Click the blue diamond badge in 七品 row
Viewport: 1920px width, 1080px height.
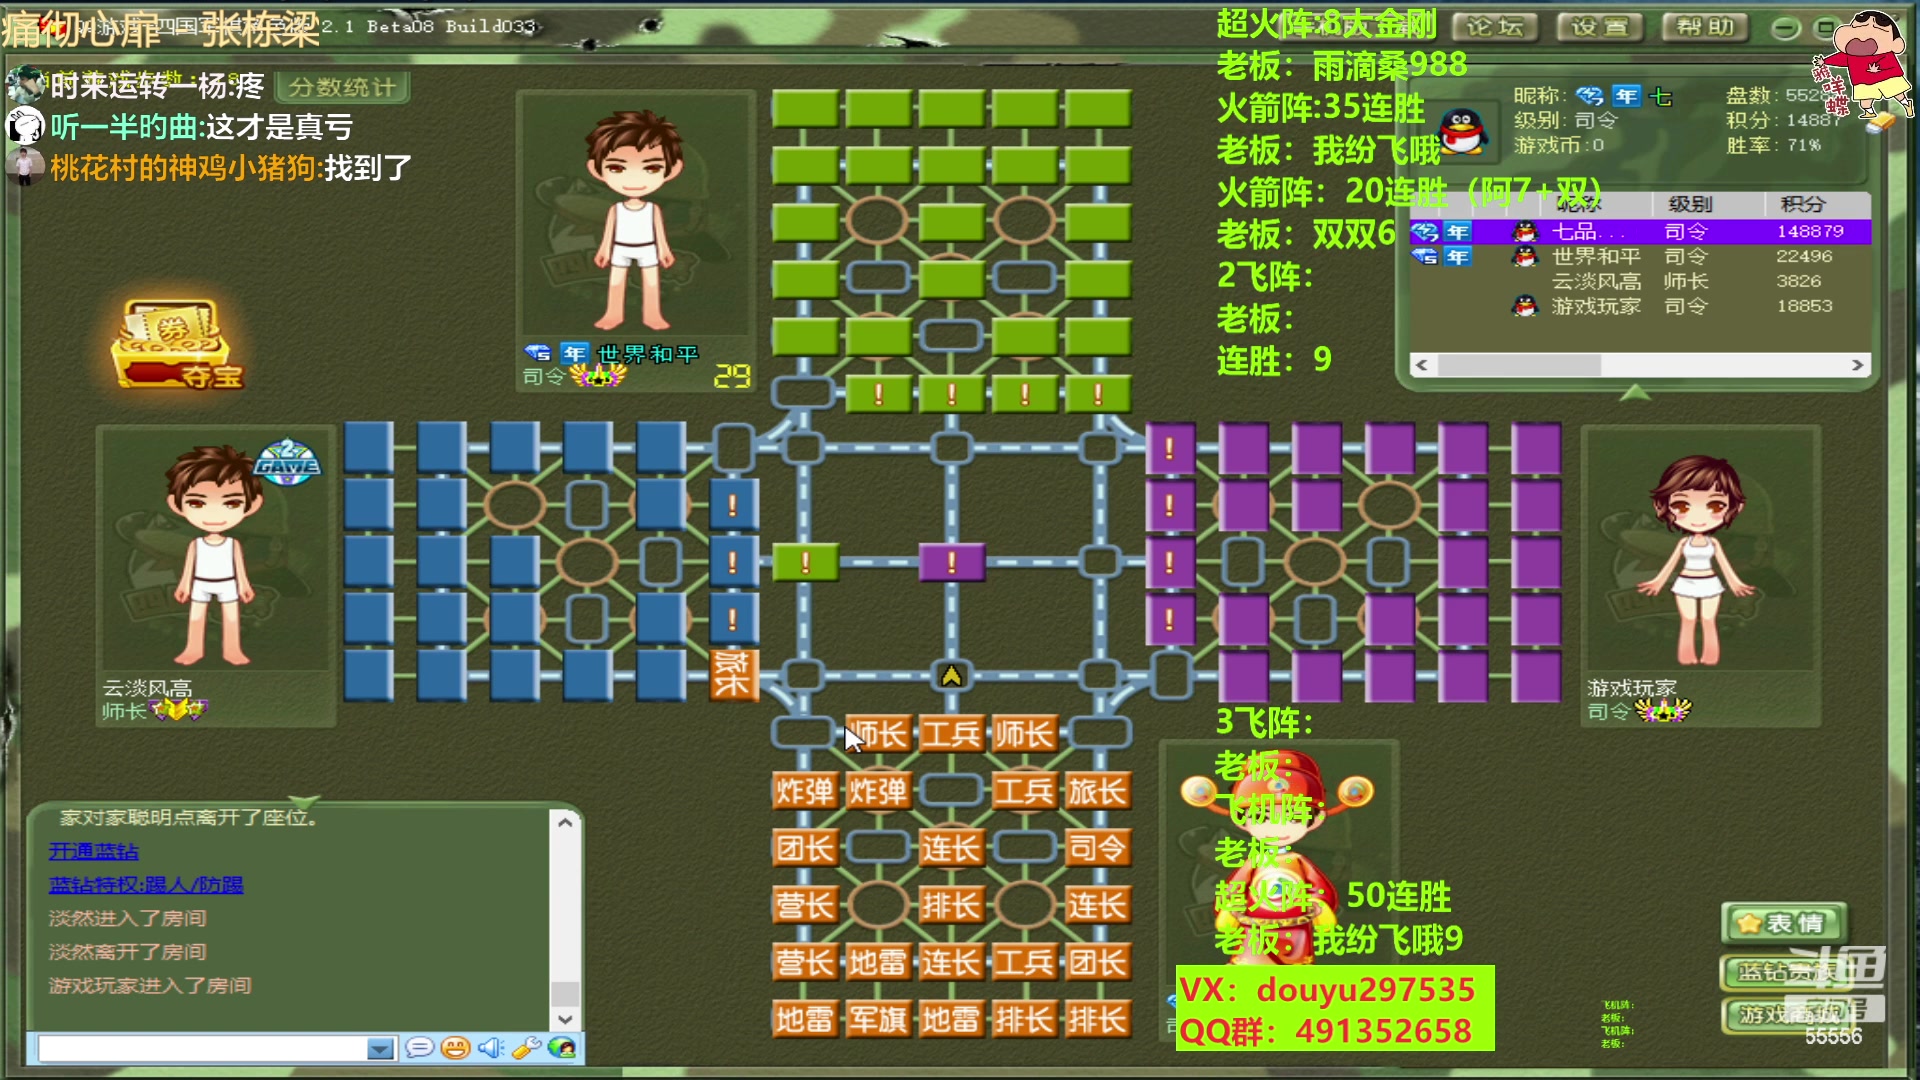point(1425,232)
